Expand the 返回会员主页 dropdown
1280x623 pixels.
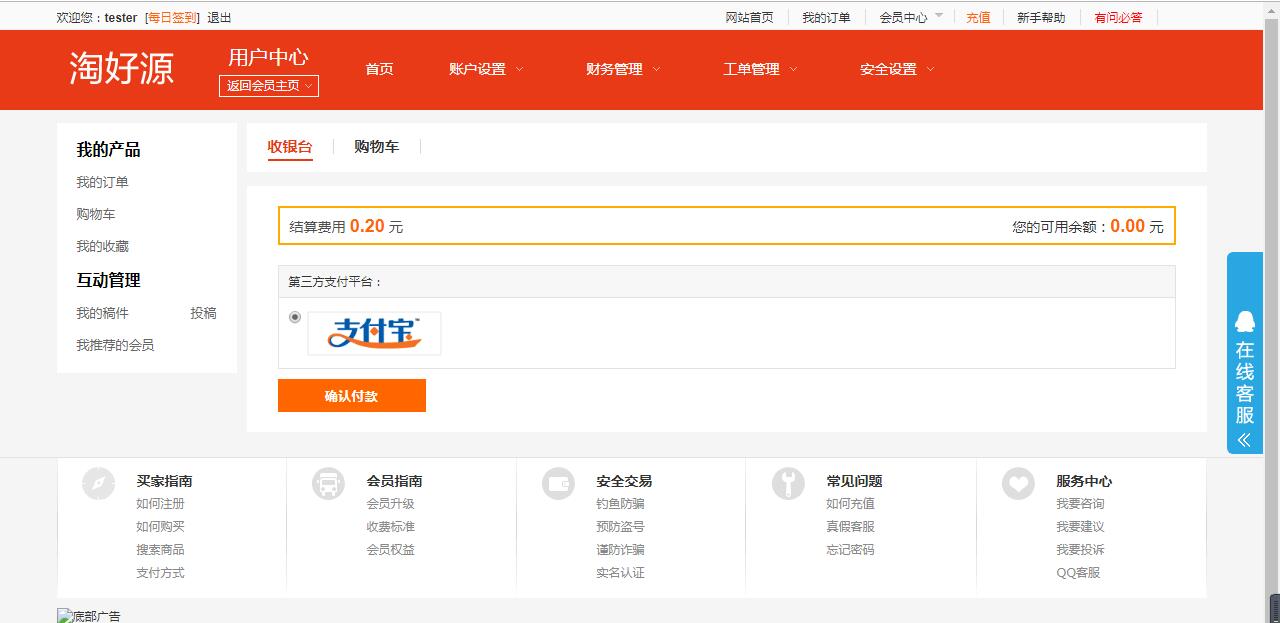269,86
